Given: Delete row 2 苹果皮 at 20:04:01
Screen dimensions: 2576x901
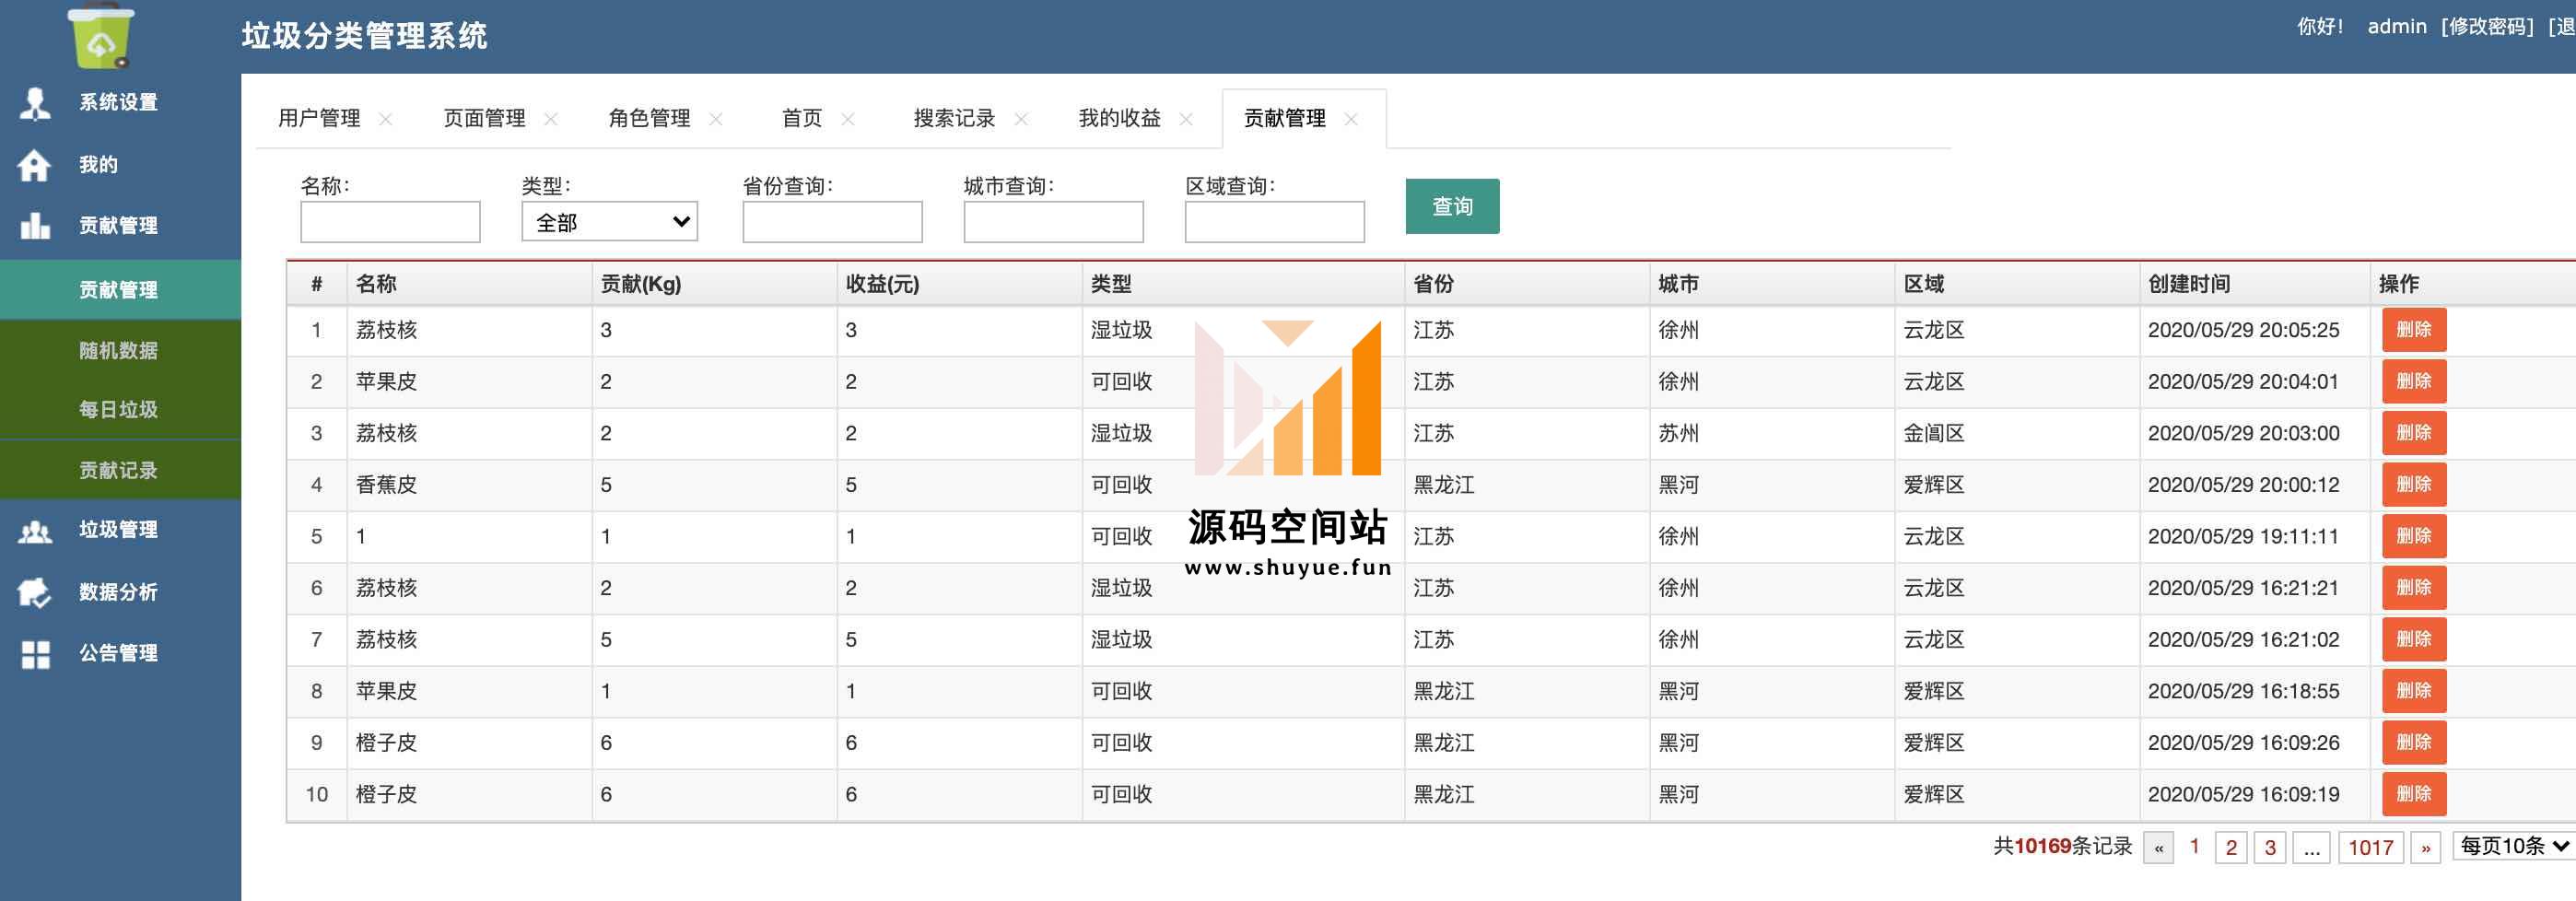Looking at the screenshot, I should point(2414,381).
